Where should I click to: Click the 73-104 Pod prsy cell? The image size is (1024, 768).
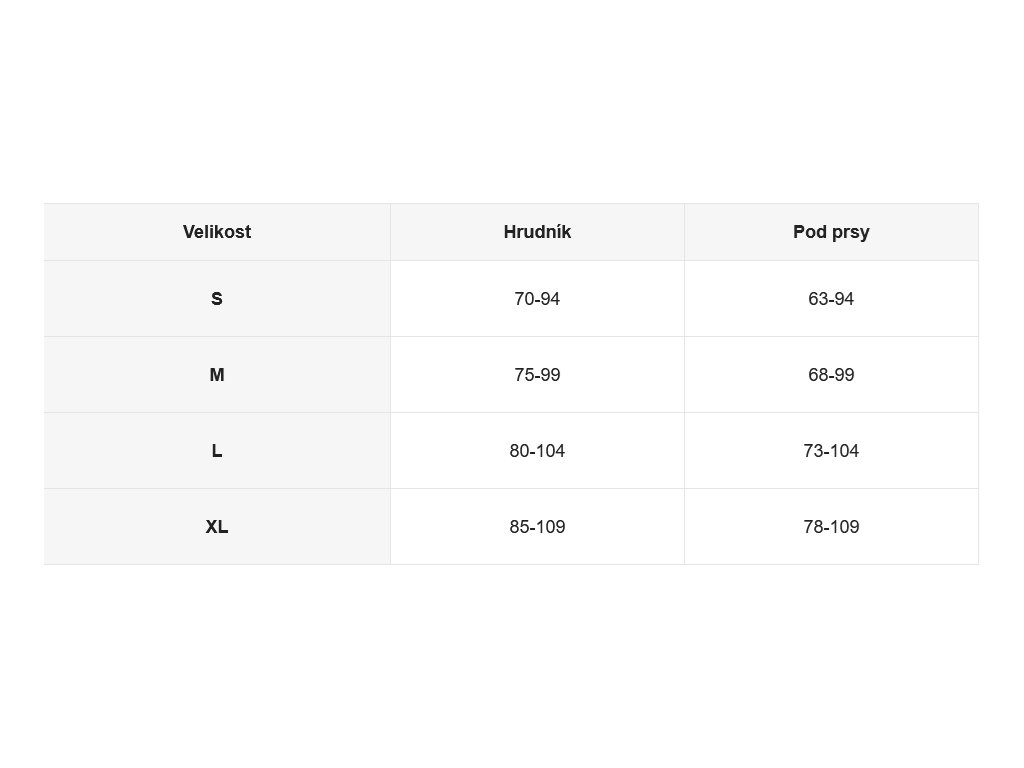pos(831,451)
